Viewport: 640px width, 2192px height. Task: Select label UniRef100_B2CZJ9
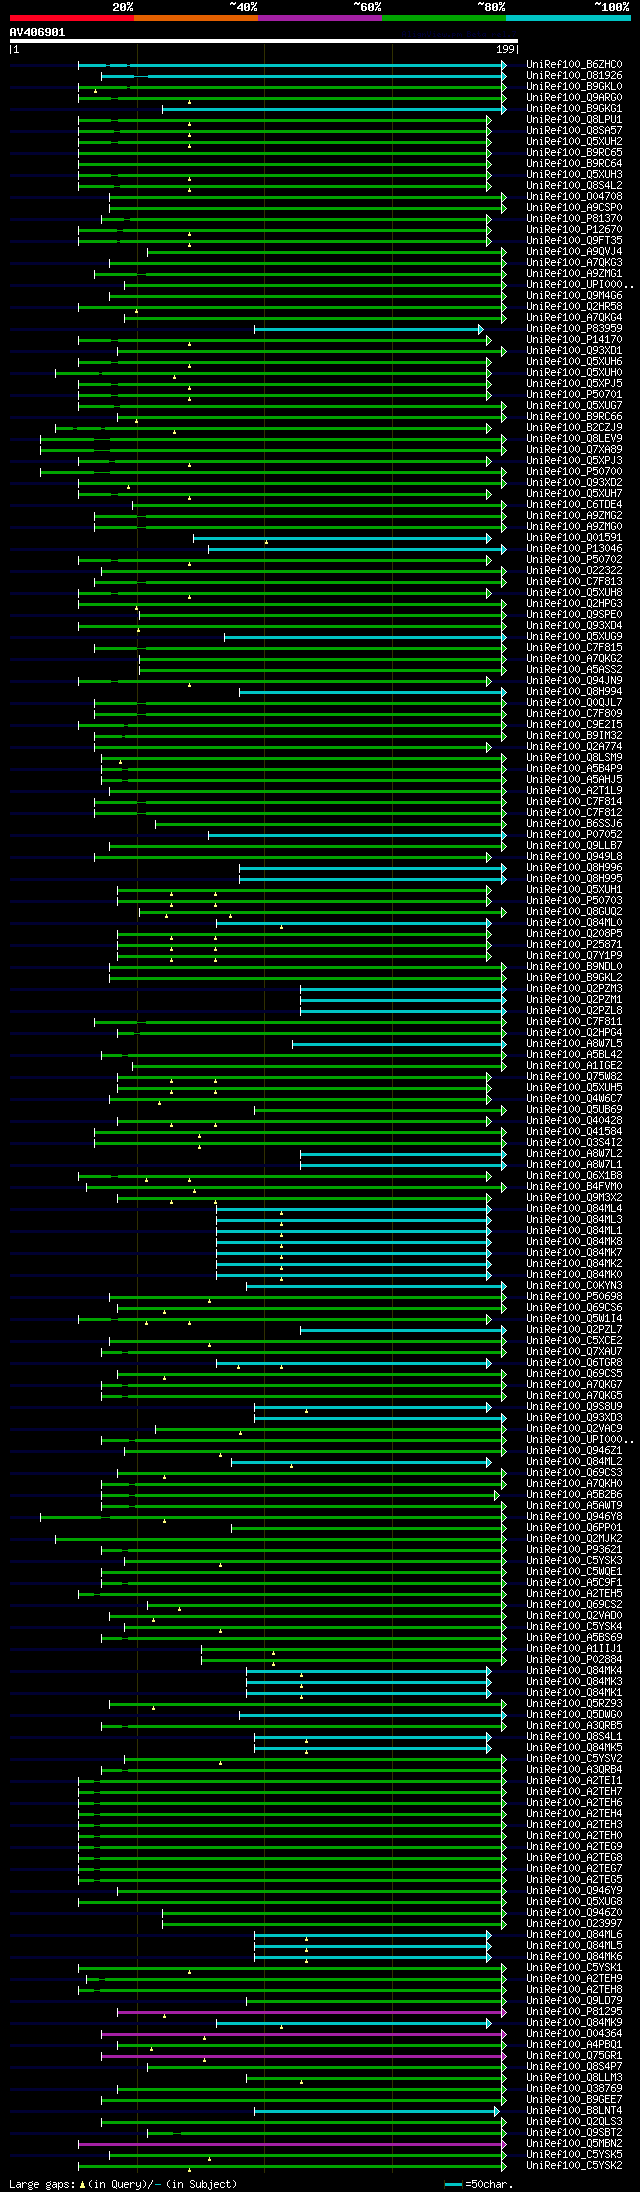[x=574, y=428]
